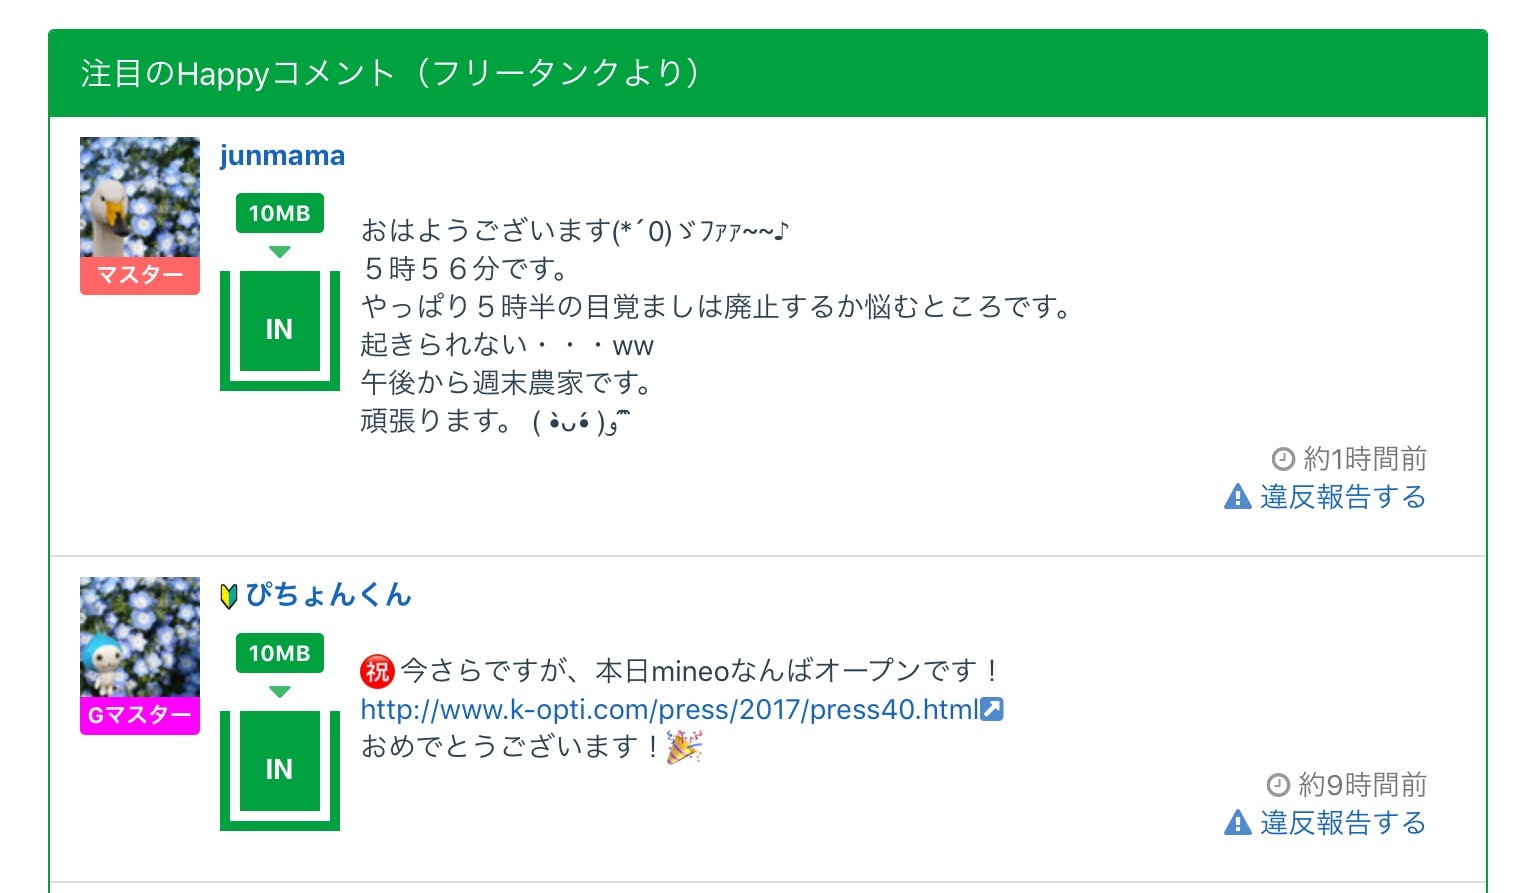Click the warning icon in ぴちょんくん's comment
Viewport: 1536px width, 893px height.
(1237, 823)
